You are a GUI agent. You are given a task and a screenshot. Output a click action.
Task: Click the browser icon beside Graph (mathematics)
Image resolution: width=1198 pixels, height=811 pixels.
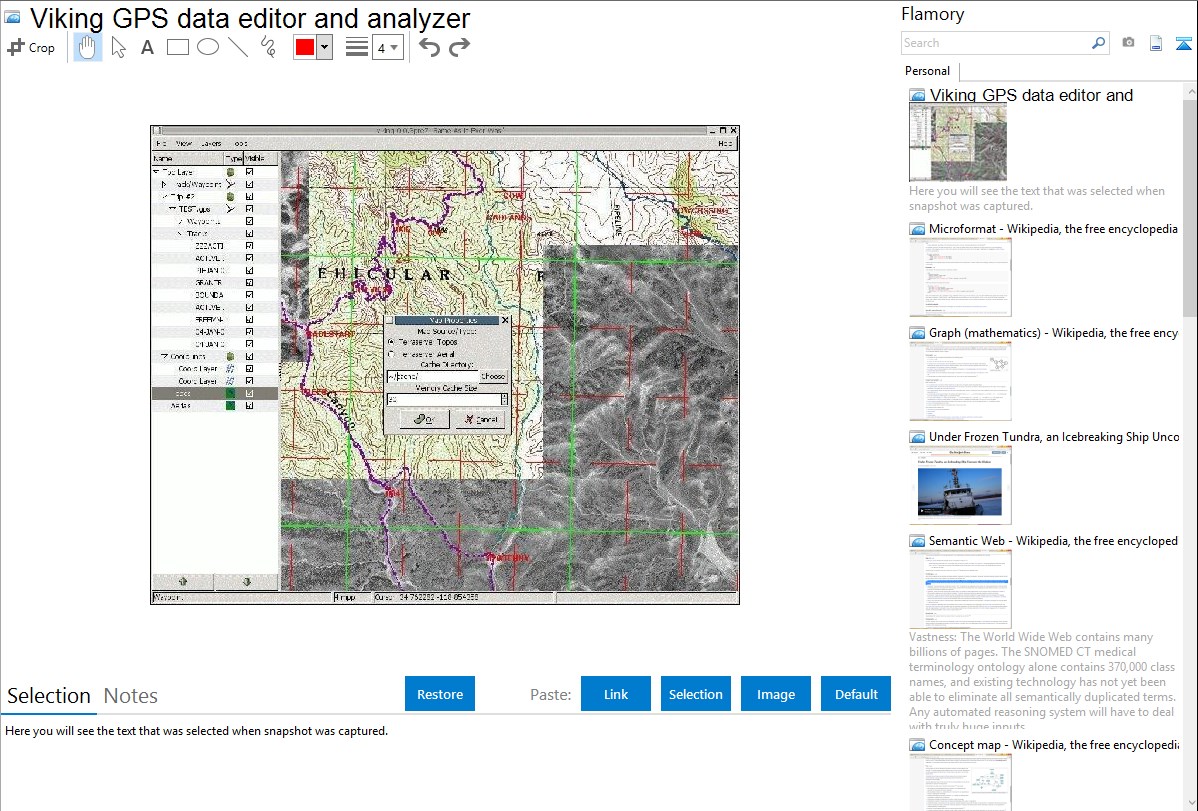point(917,333)
